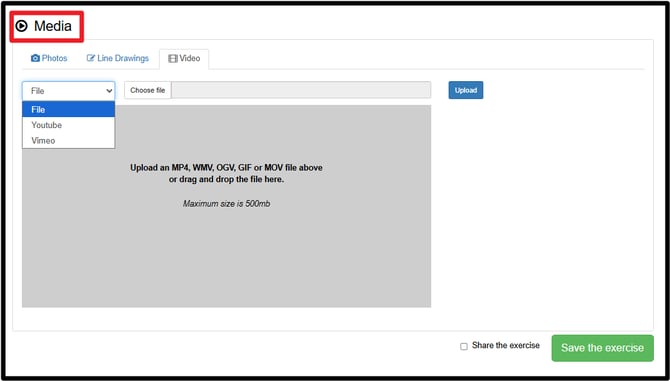Open the Line Drawings tab

(118, 58)
